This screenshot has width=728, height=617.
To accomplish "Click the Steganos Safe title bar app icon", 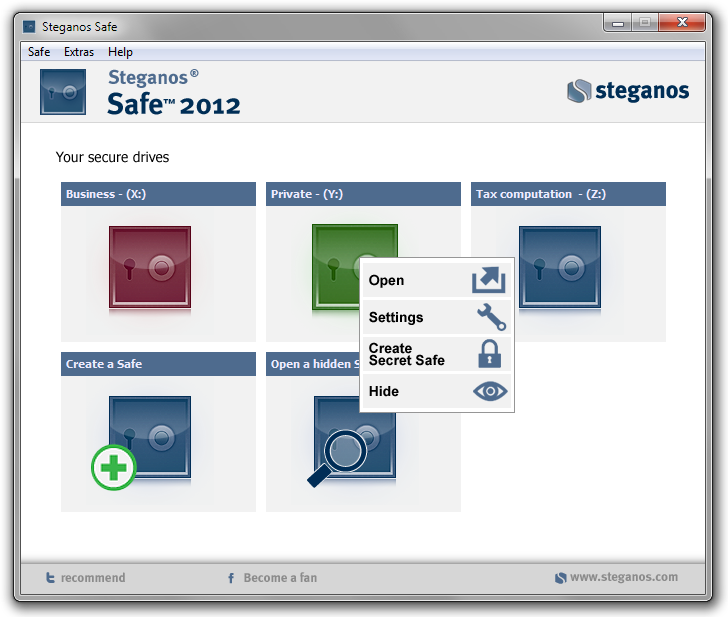I will coord(29,26).
